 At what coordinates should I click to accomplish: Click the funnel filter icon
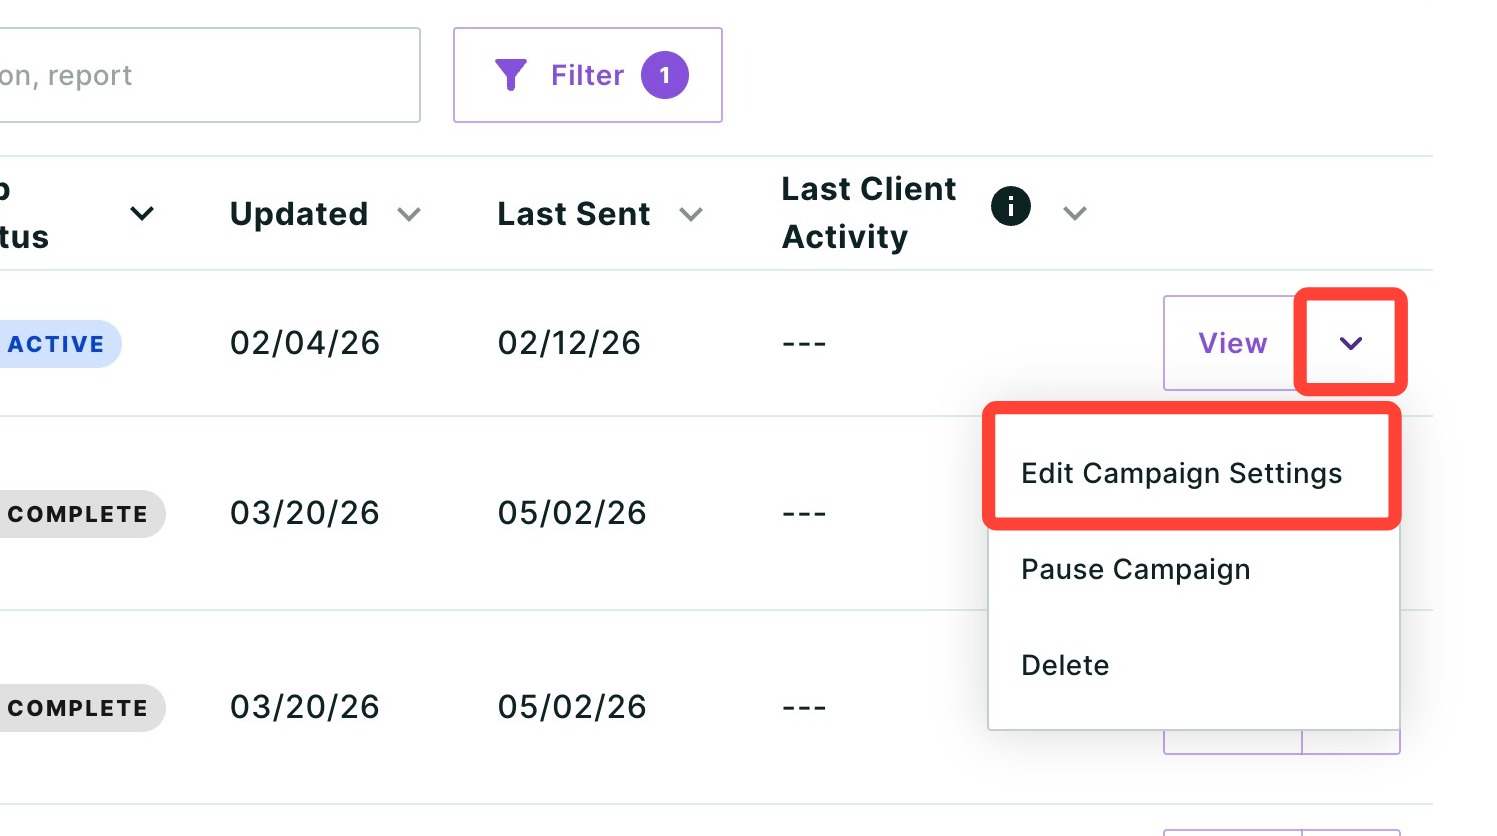(511, 75)
